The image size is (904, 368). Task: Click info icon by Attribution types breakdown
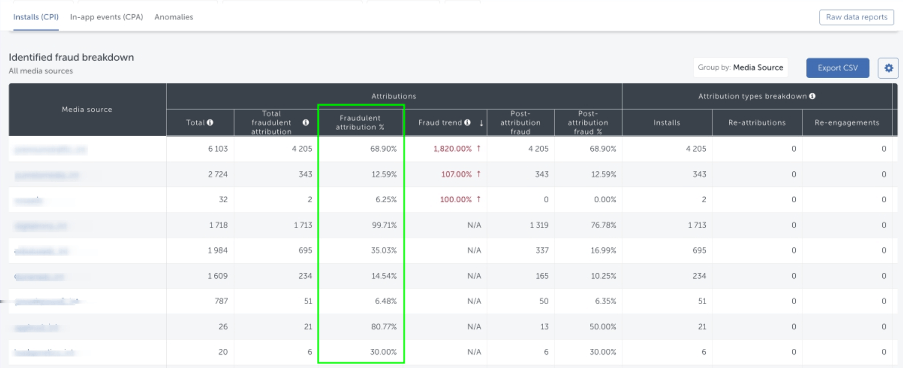812,96
